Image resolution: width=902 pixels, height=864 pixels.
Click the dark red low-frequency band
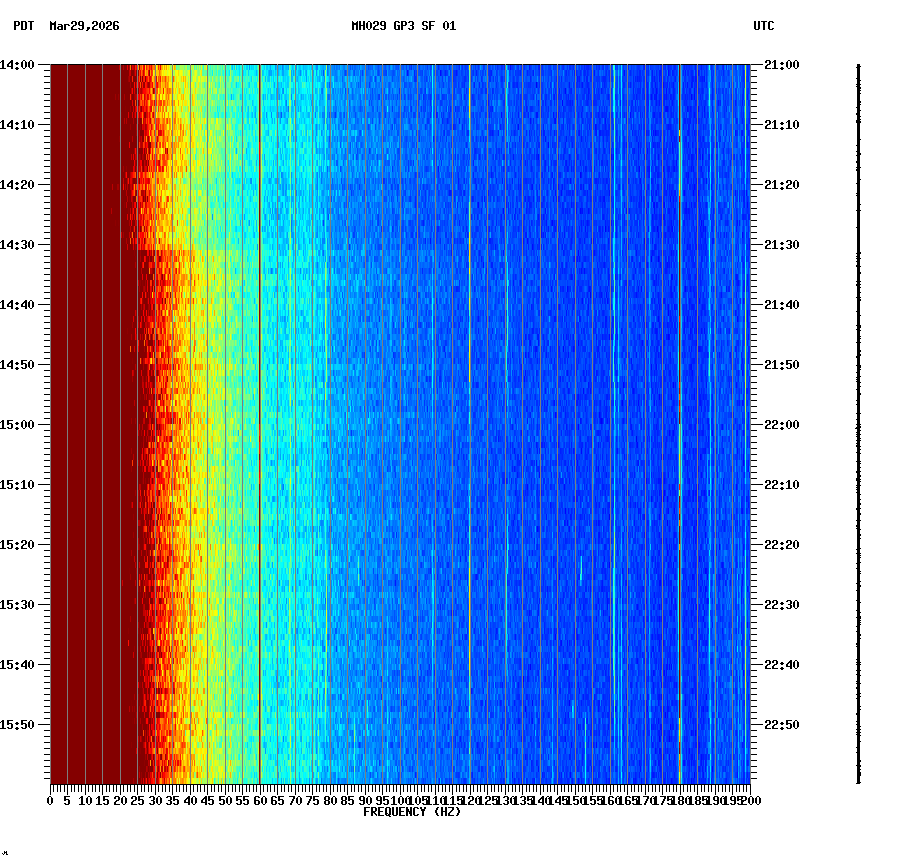click(90, 400)
